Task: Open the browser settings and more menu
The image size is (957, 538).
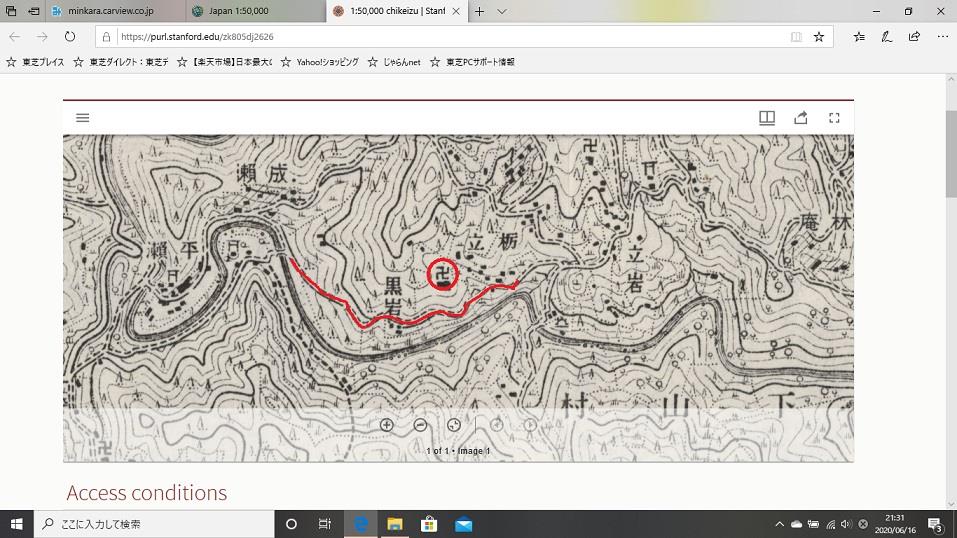Action: pyautogui.click(x=942, y=37)
